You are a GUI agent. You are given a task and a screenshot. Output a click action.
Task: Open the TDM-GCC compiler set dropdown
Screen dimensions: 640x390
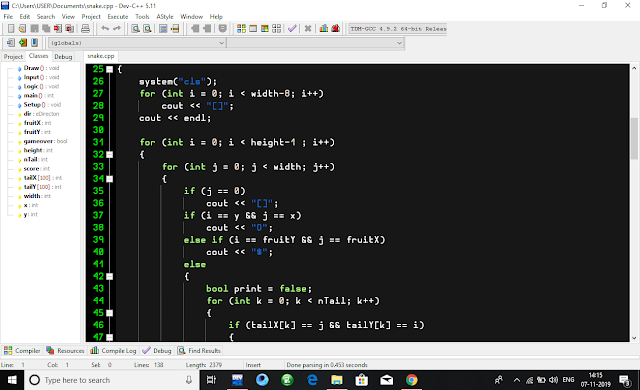point(398,29)
